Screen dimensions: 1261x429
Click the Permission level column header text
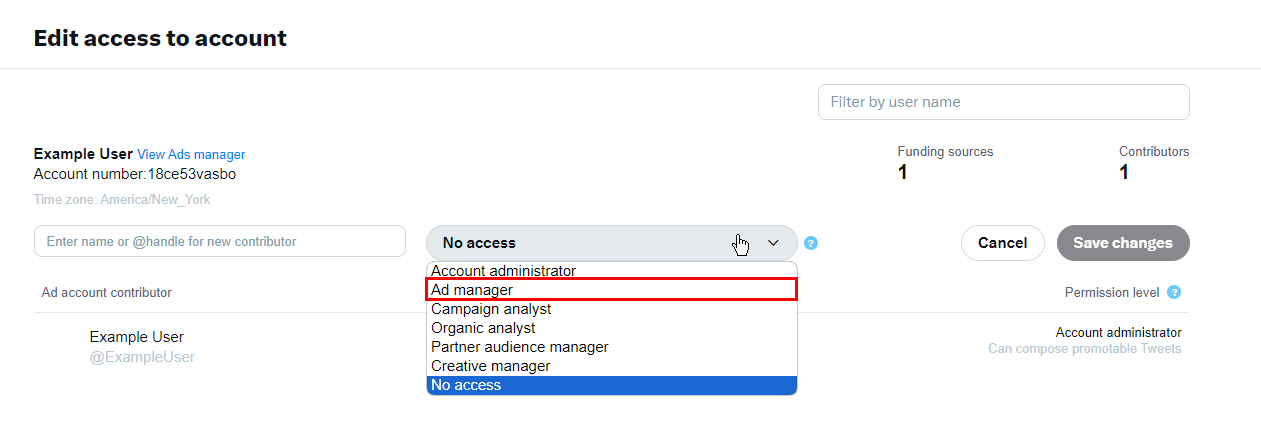click(1112, 292)
